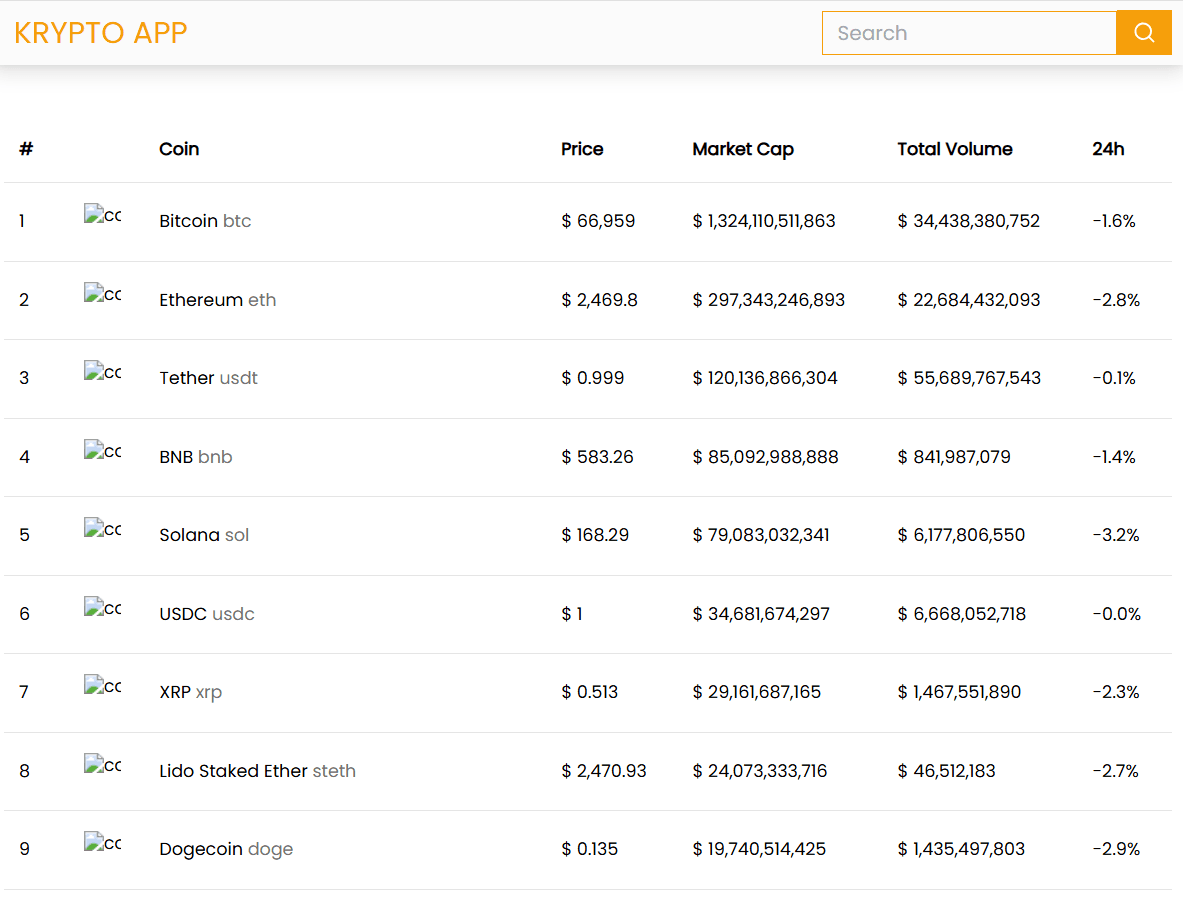Select market cap $ 85,092,988,888
1183x910 pixels.
[766, 457]
